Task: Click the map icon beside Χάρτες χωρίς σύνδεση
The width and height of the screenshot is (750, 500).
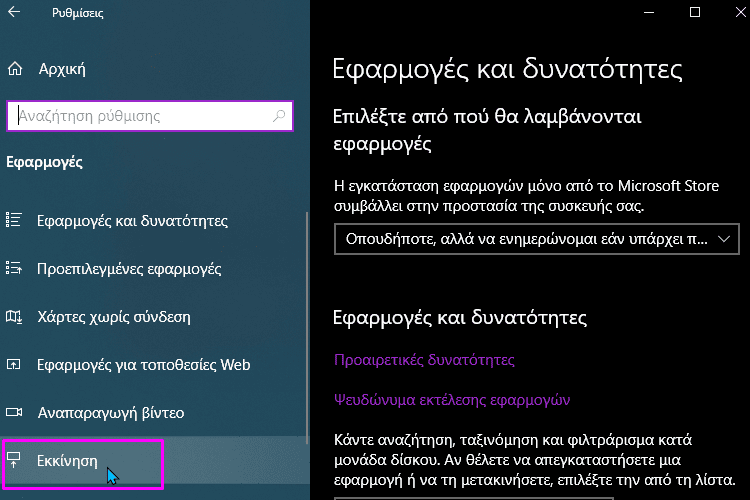Action: point(13,316)
